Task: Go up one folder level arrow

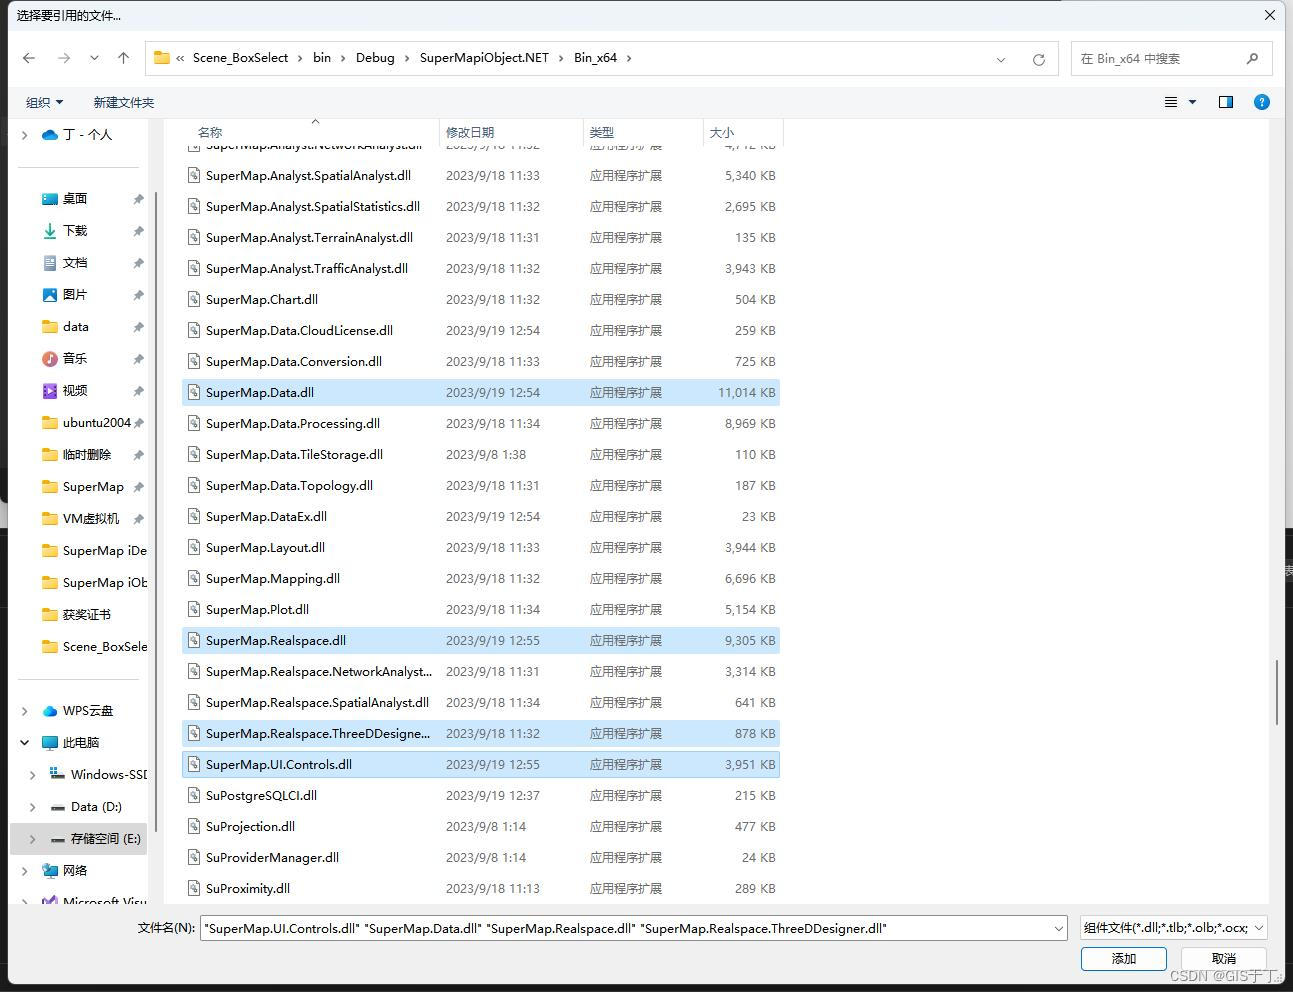Action: click(x=123, y=58)
